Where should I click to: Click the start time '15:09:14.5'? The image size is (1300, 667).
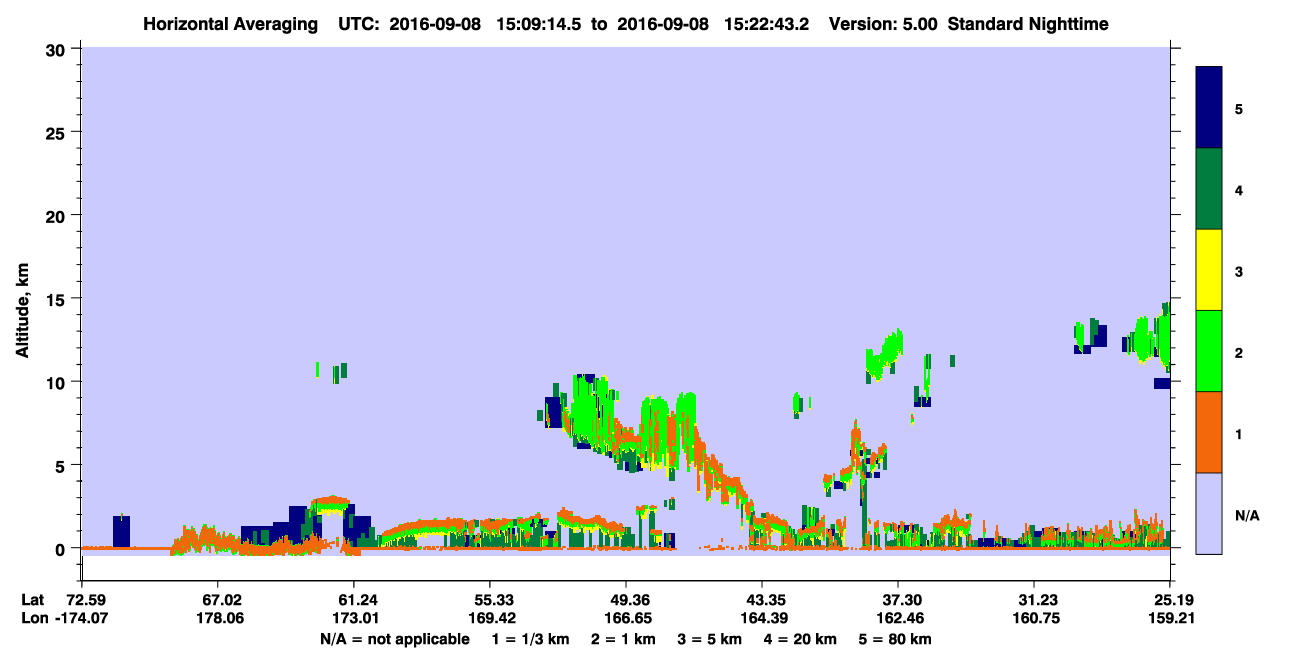tap(537, 24)
